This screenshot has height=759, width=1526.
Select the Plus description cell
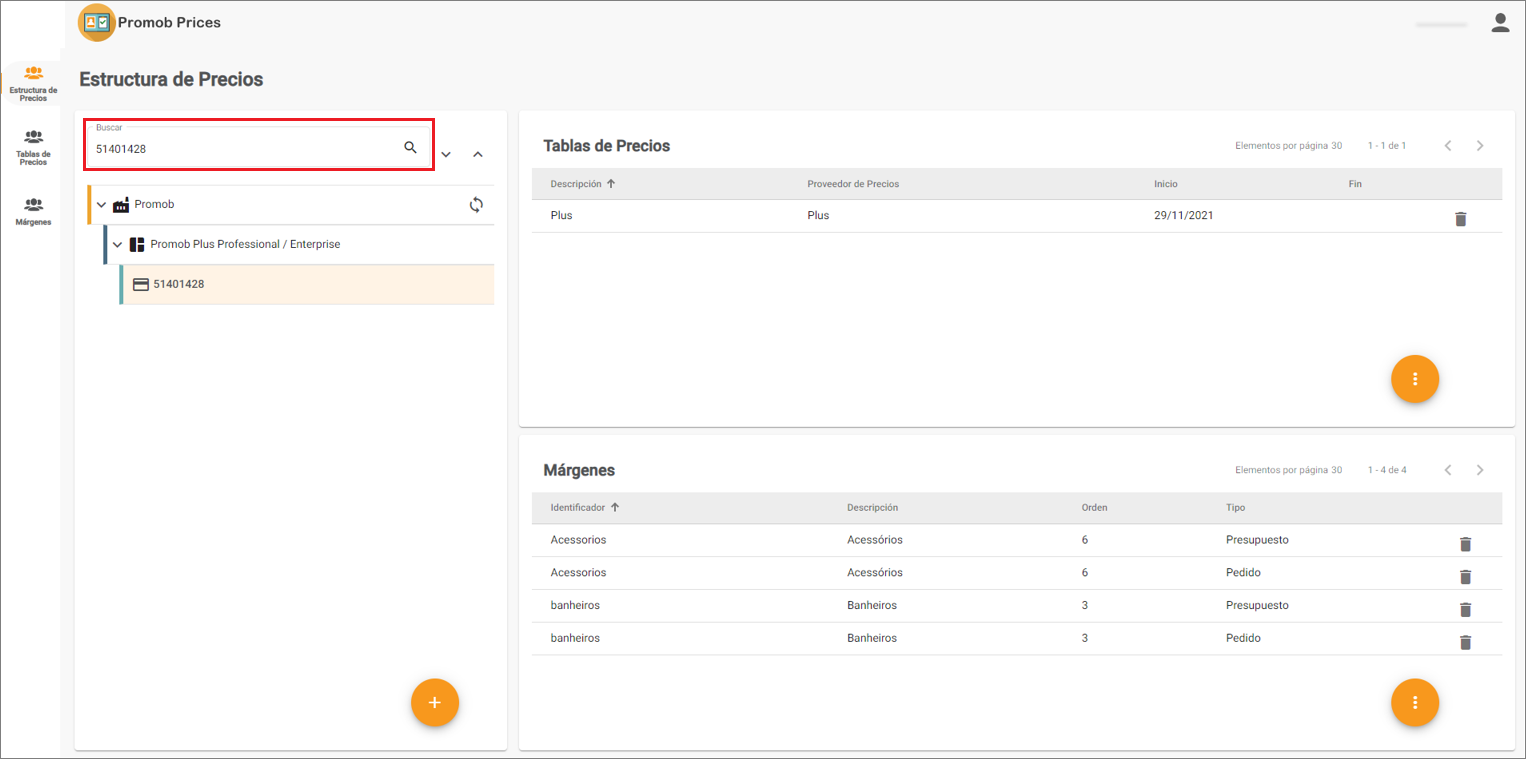click(561, 215)
